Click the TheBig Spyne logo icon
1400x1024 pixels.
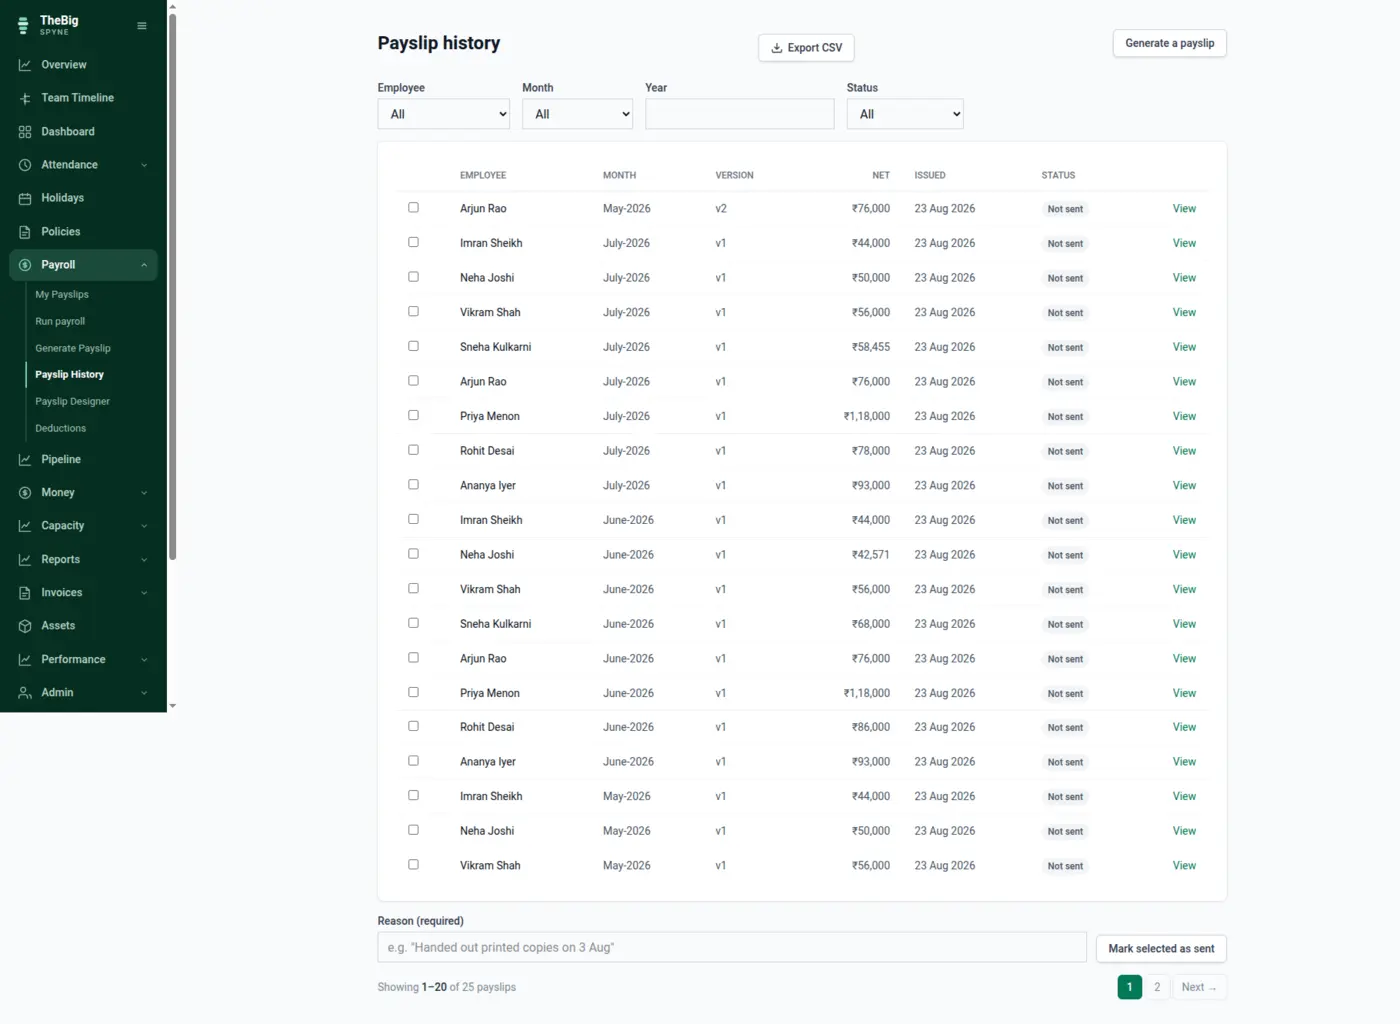pos(23,25)
